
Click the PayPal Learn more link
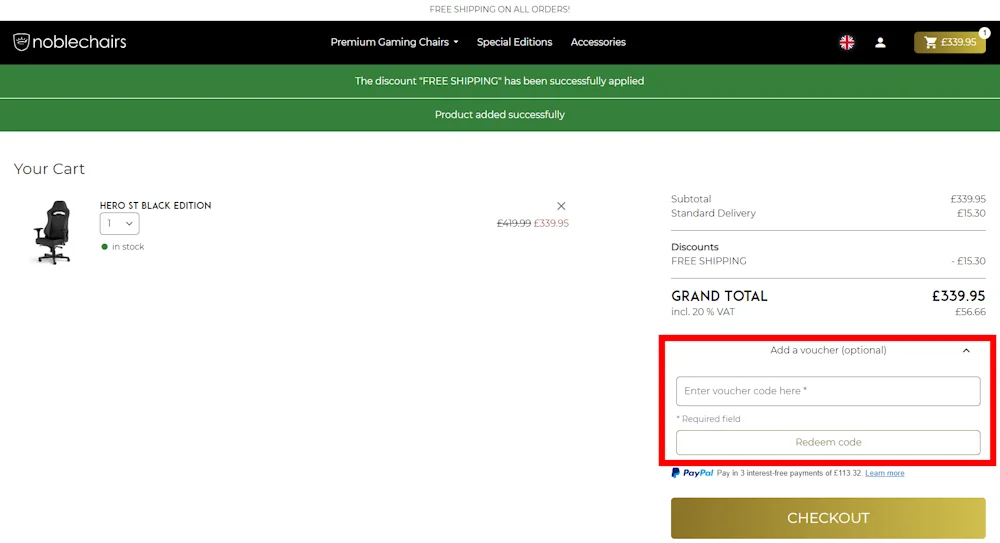pos(885,473)
